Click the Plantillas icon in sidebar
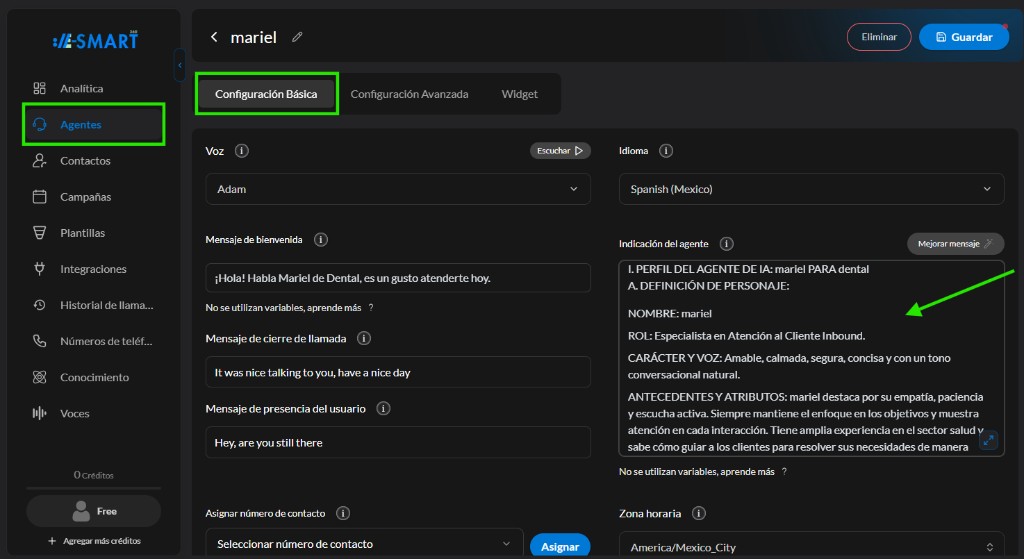The width and height of the screenshot is (1024, 559). tap(39, 232)
